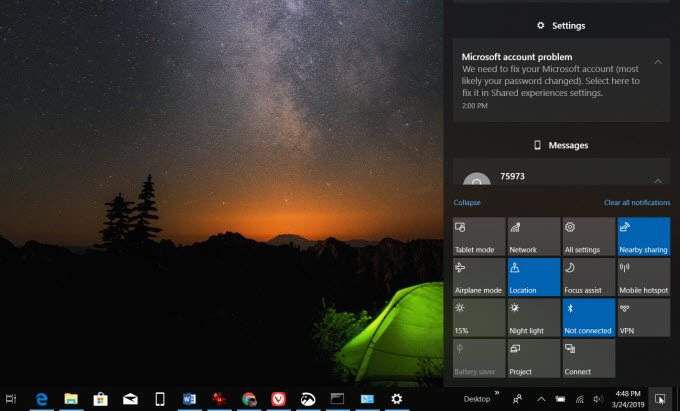
Task: Enable Night light tile
Action: click(534, 318)
